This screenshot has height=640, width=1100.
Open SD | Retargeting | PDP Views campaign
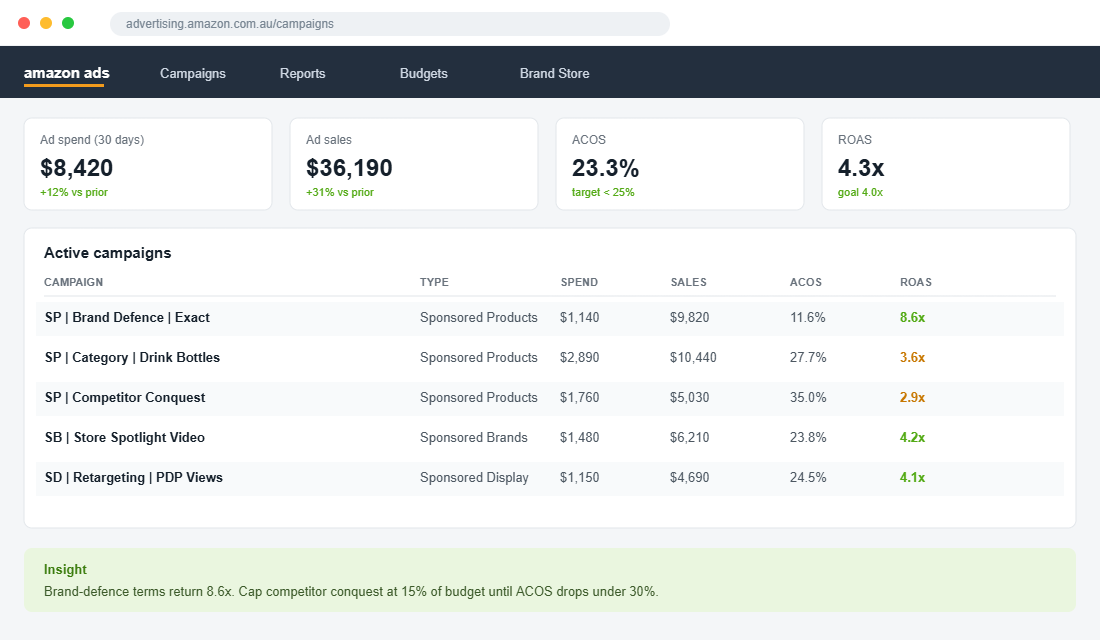[133, 477]
